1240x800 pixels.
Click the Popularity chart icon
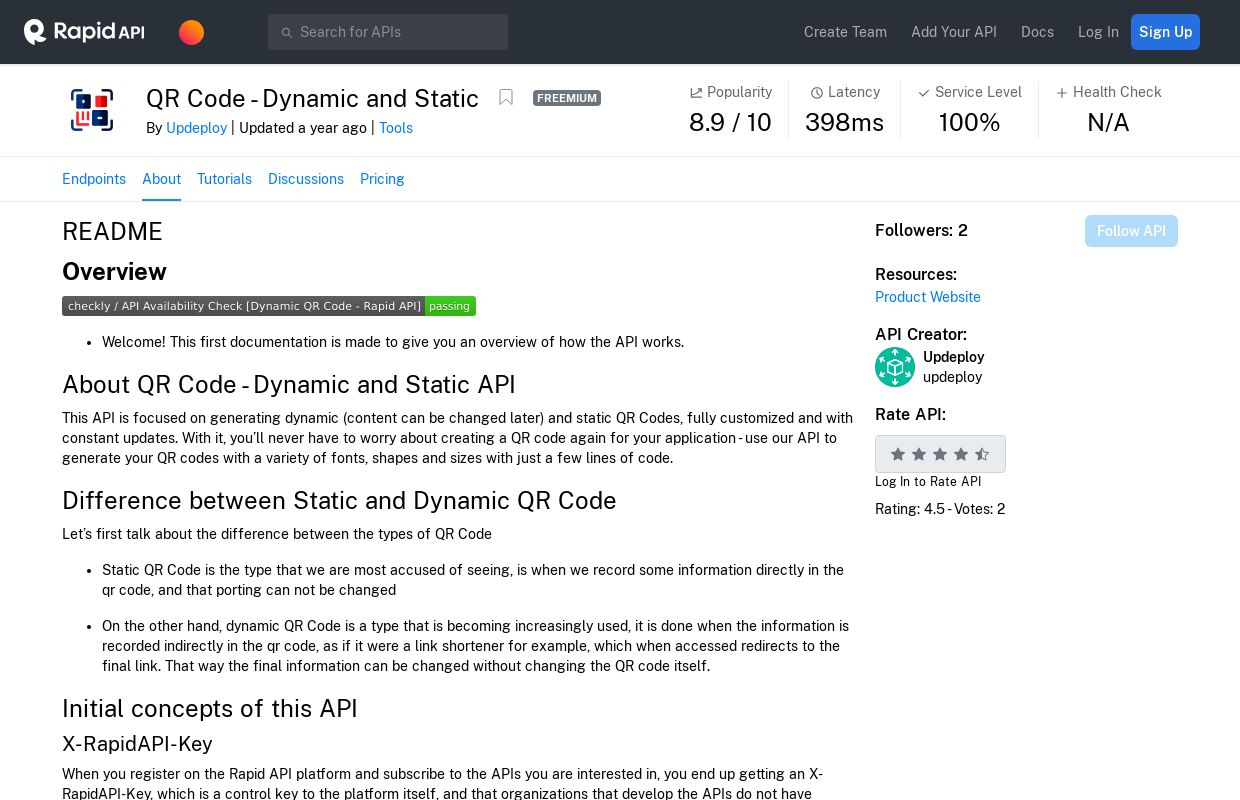pyautogui.click(x=696, y=93)
